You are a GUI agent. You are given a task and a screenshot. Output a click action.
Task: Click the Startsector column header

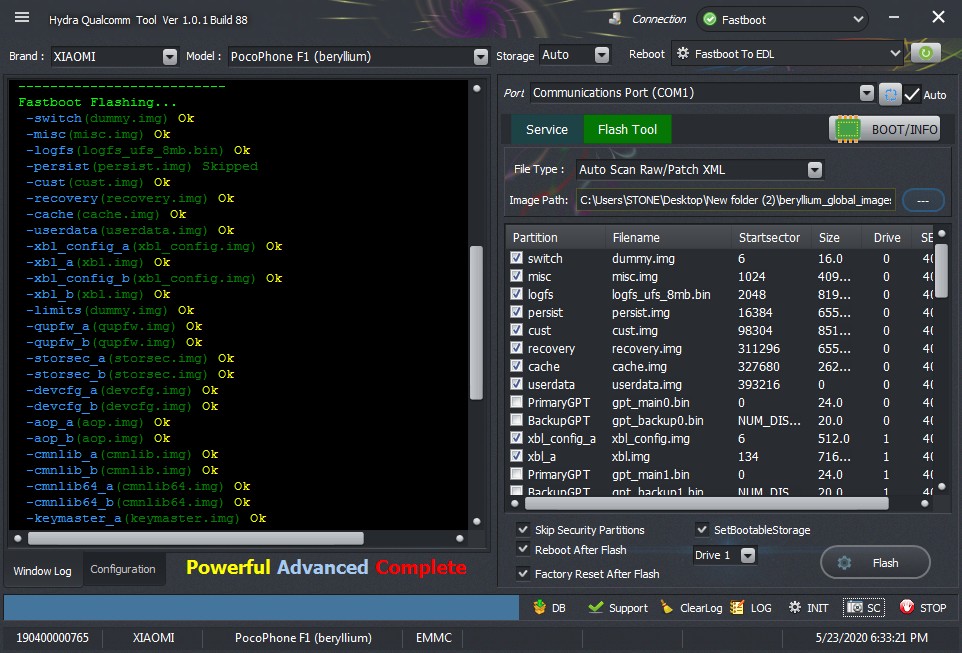771,238
